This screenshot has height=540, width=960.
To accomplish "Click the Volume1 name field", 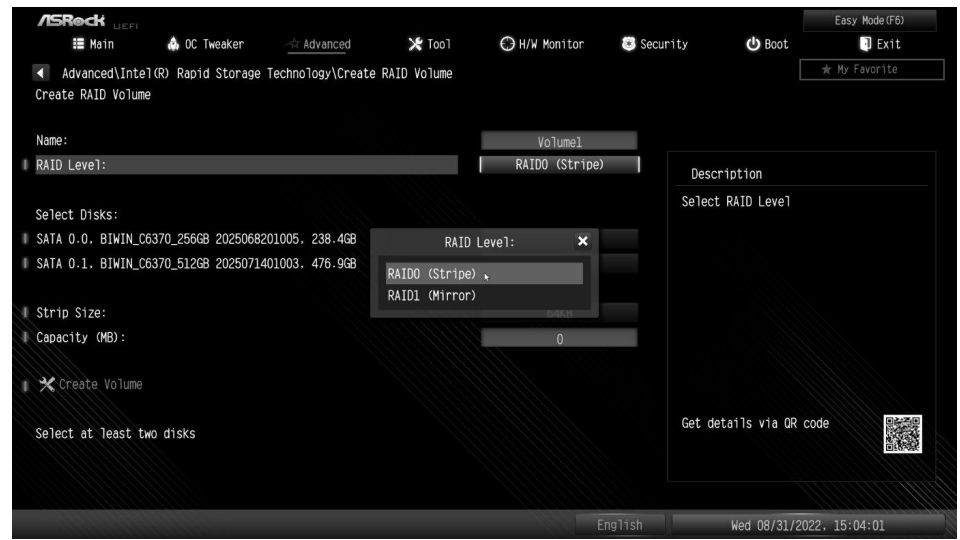I will 559,142.
